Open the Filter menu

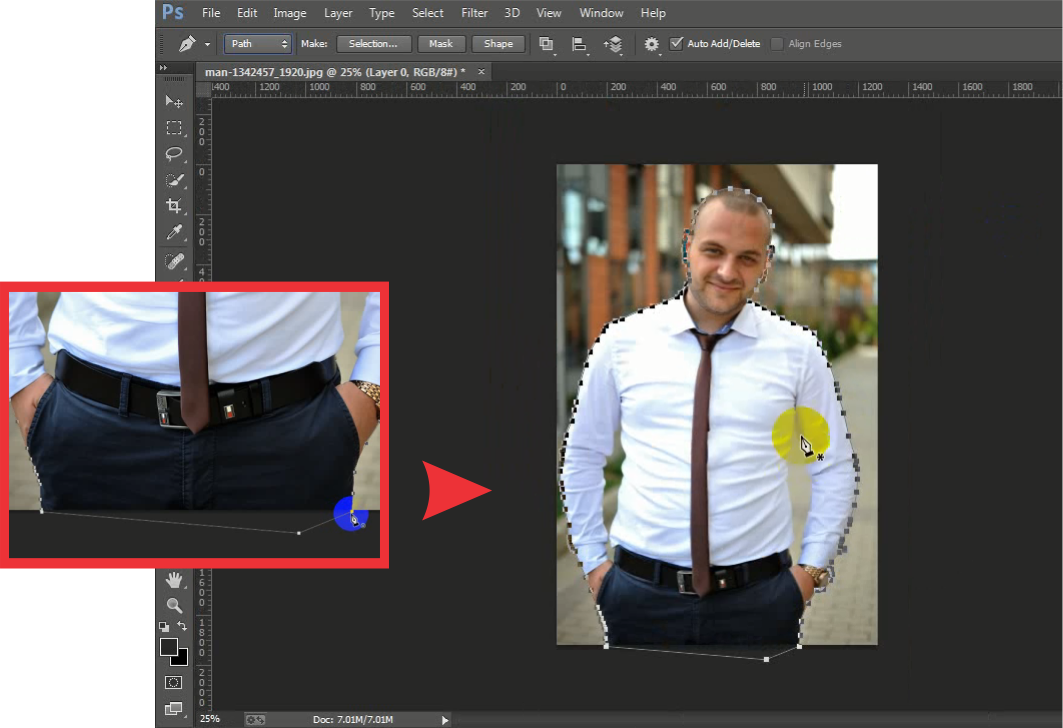tap(473, 13)
